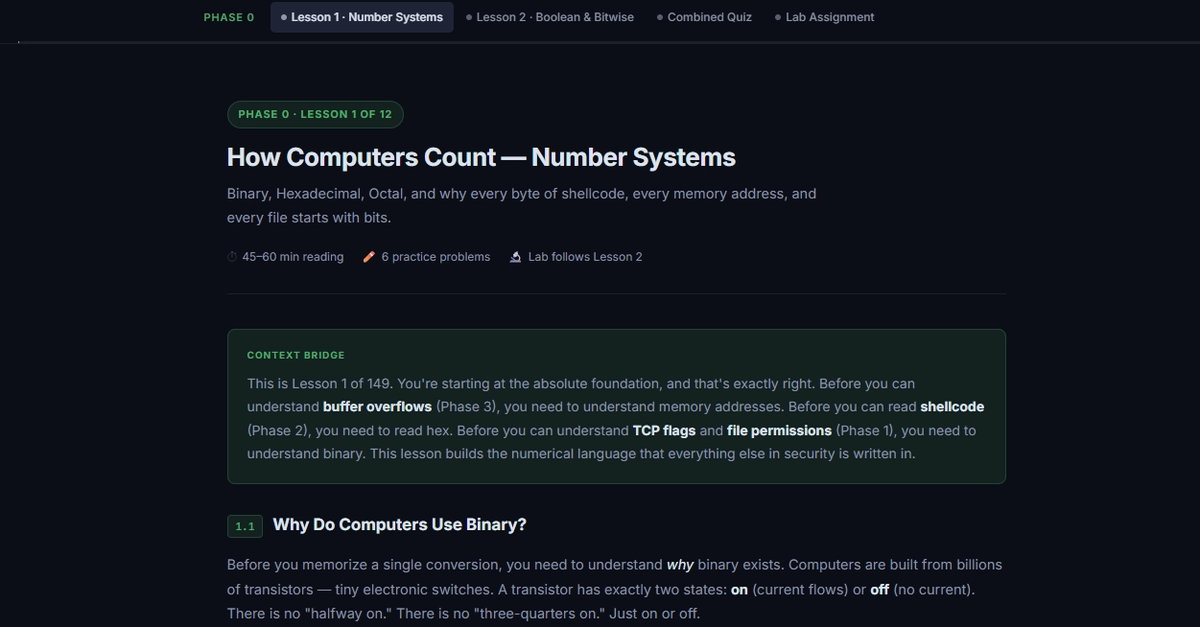Click the '6 practice problems' text
Image resolution: width=1200 pixels, height=627 pixels.
click(436, 257)
